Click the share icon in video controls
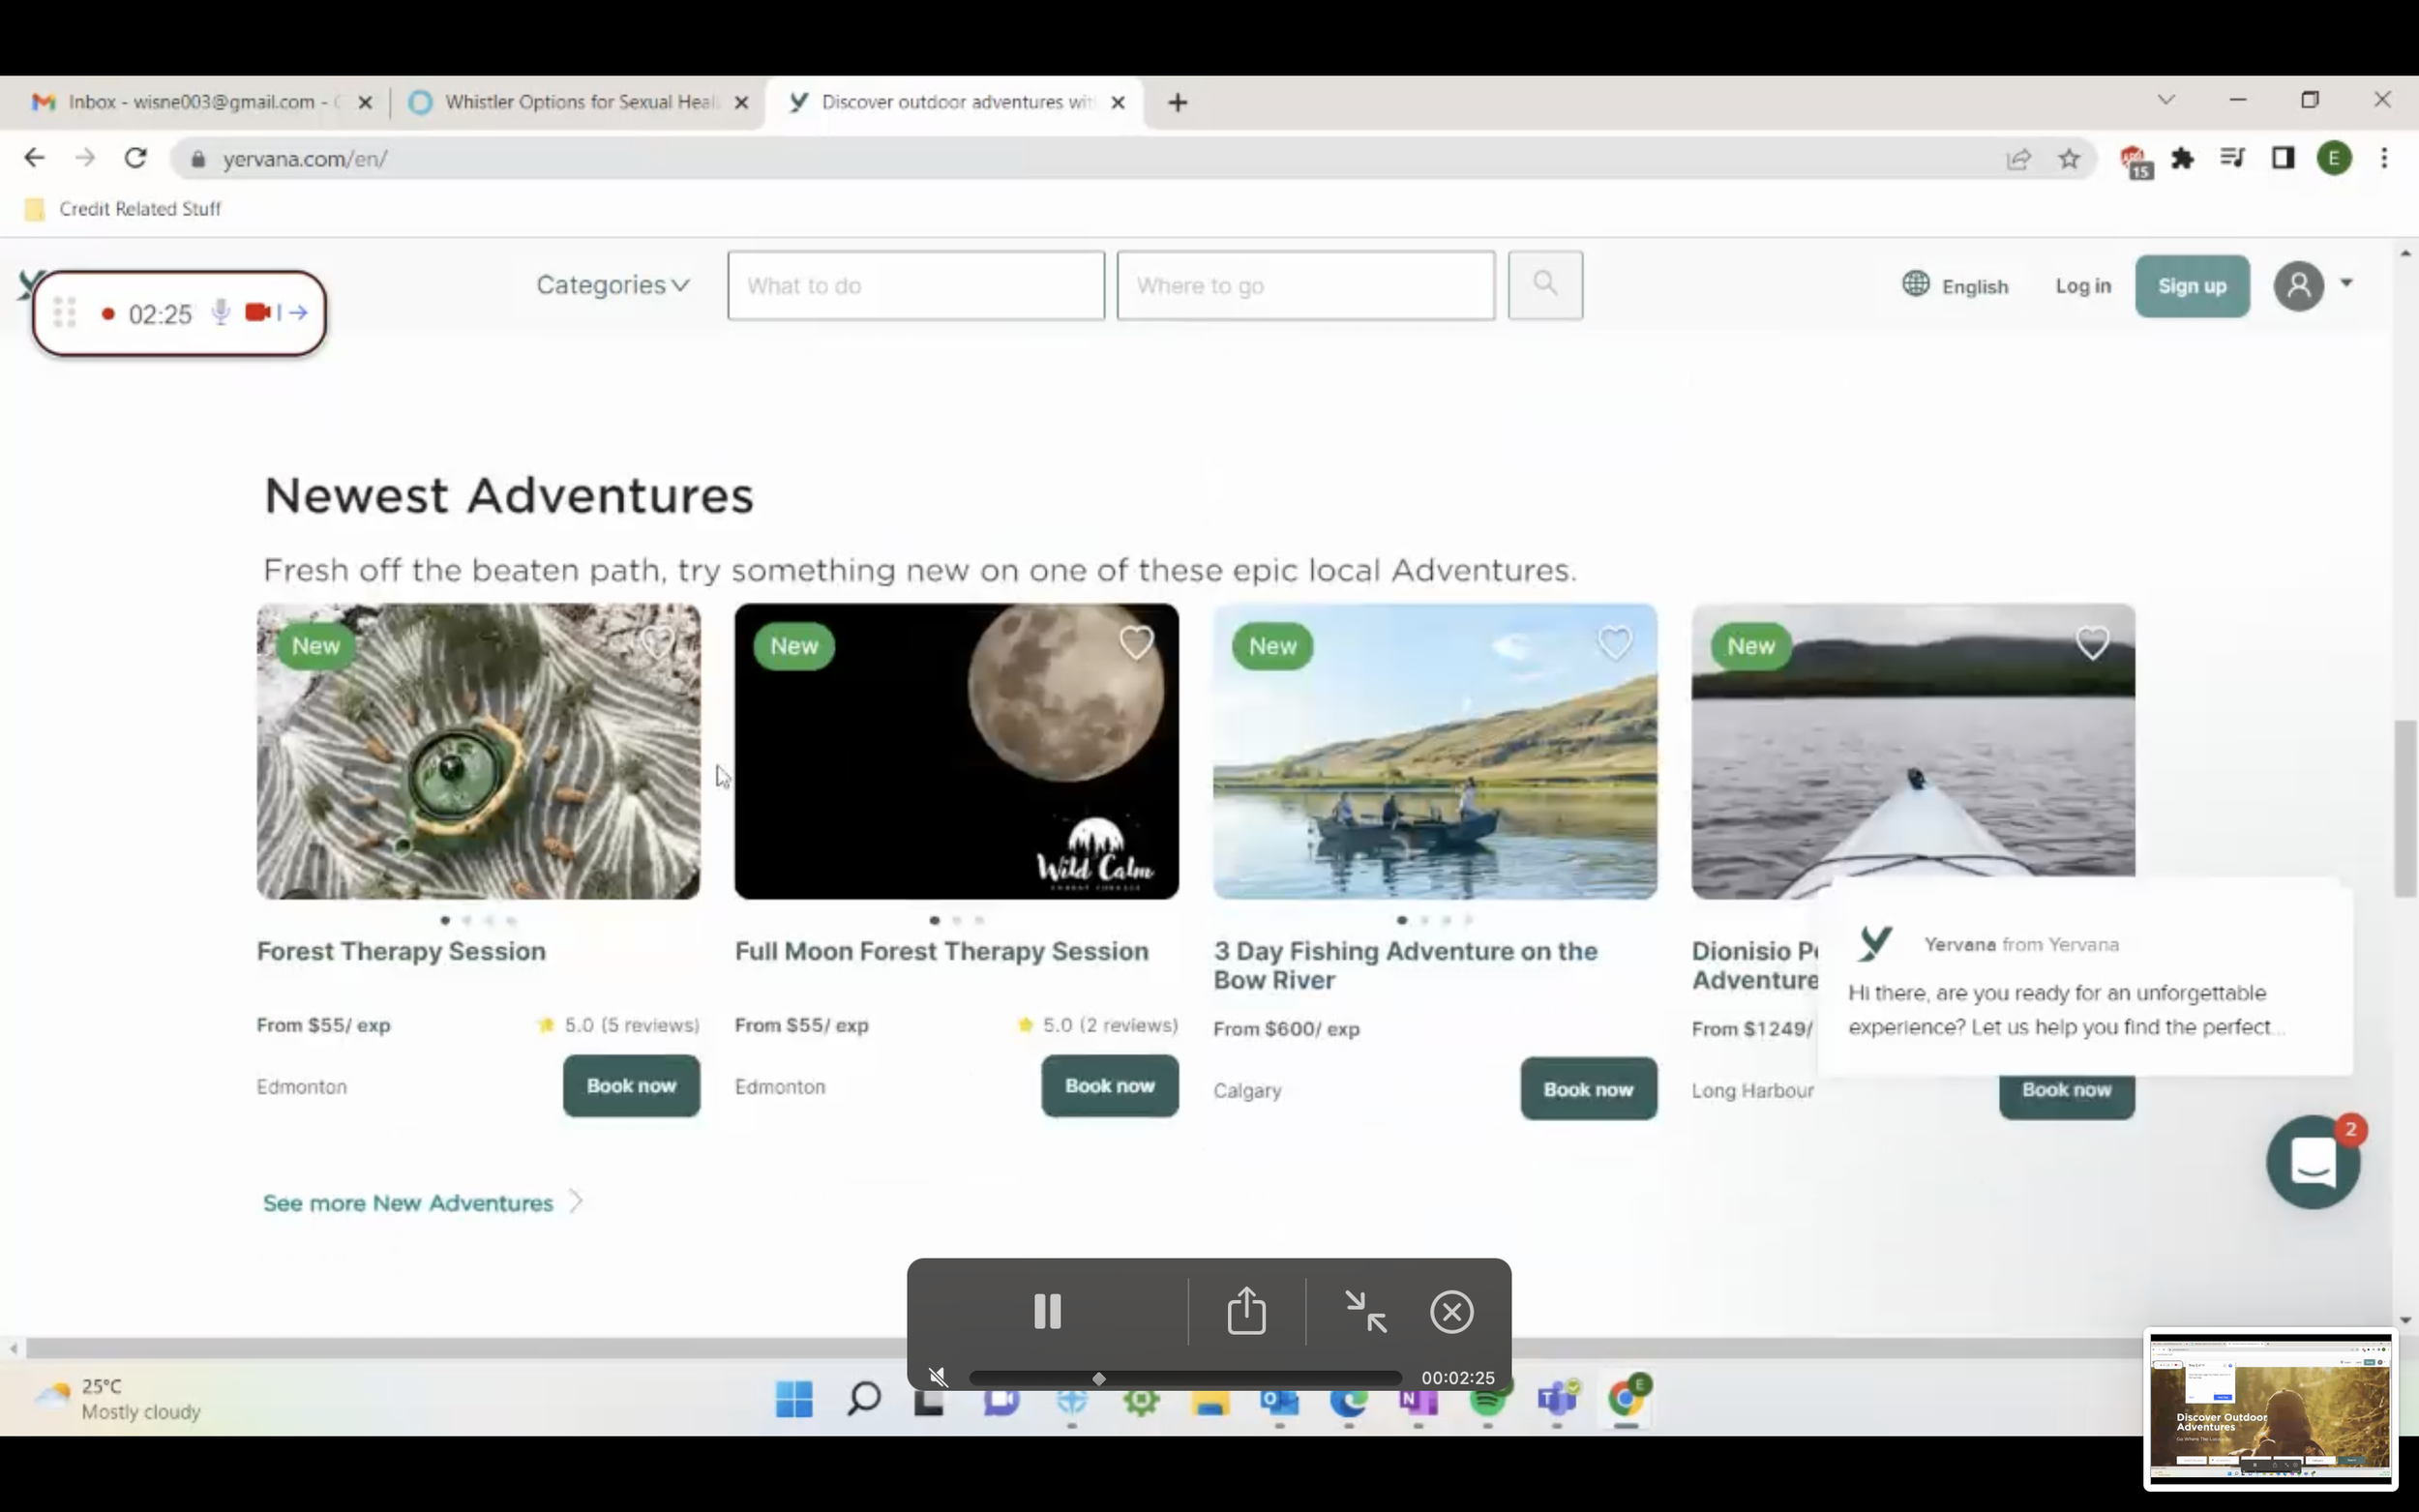Viewport: 2419px width, 1512px height. (x=1246, y=1311)
